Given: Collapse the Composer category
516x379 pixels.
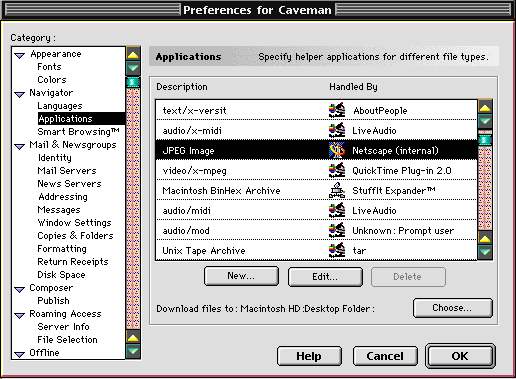Looking at the screenshot, I should pyautogui.click(x=20, y=289).
